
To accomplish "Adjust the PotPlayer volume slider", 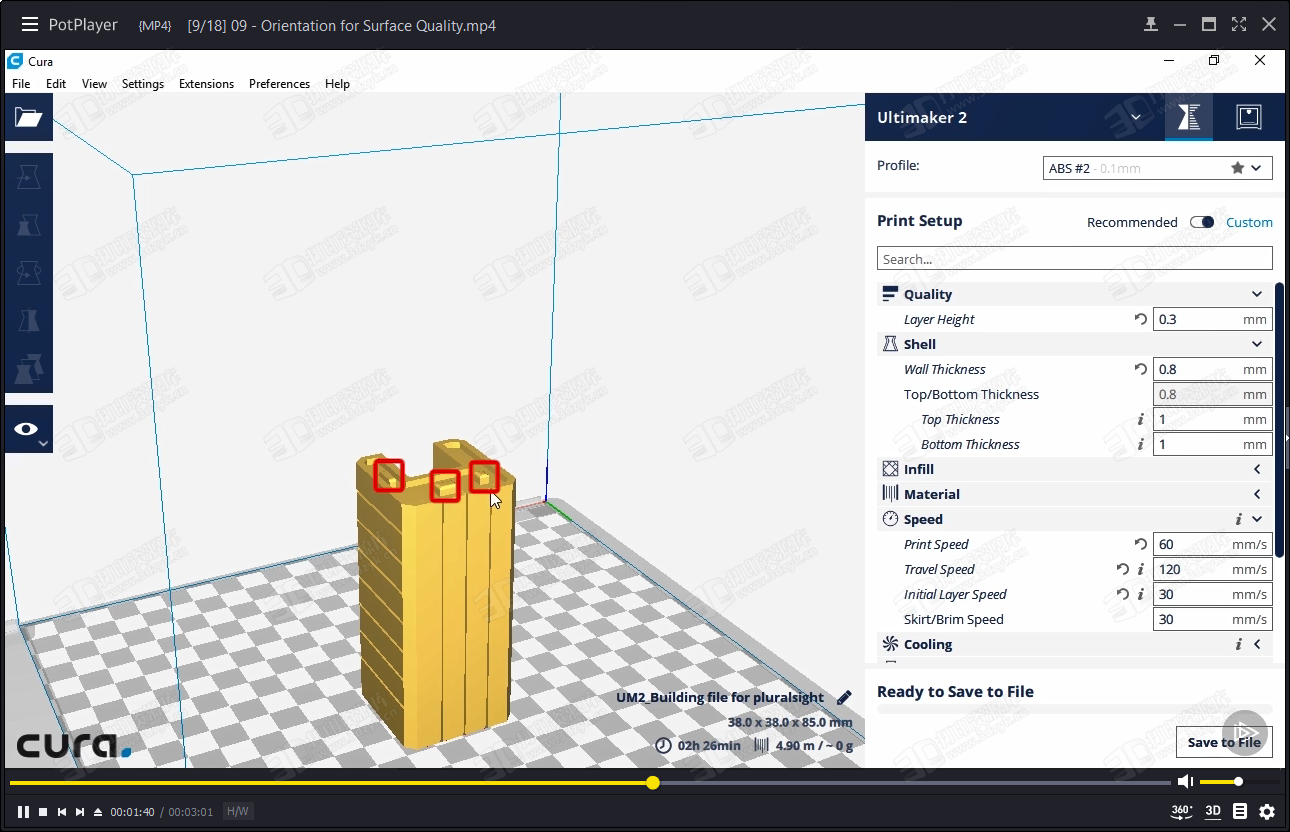I will [1238, 782].
